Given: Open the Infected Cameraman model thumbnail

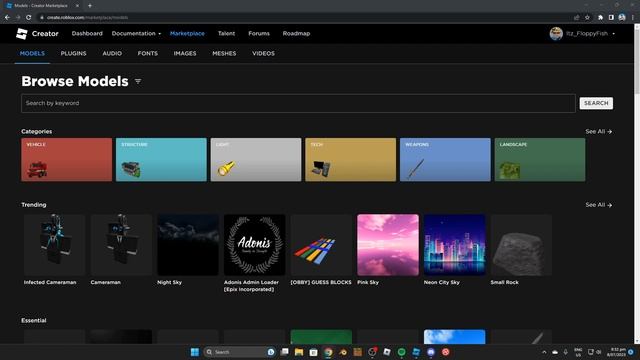Looking at the screenshot, I should click(54, 245).
